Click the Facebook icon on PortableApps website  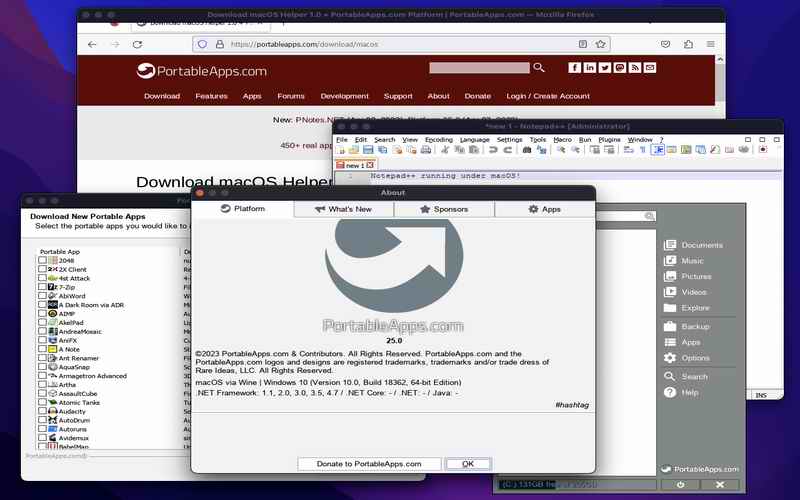tap(574, 67)
